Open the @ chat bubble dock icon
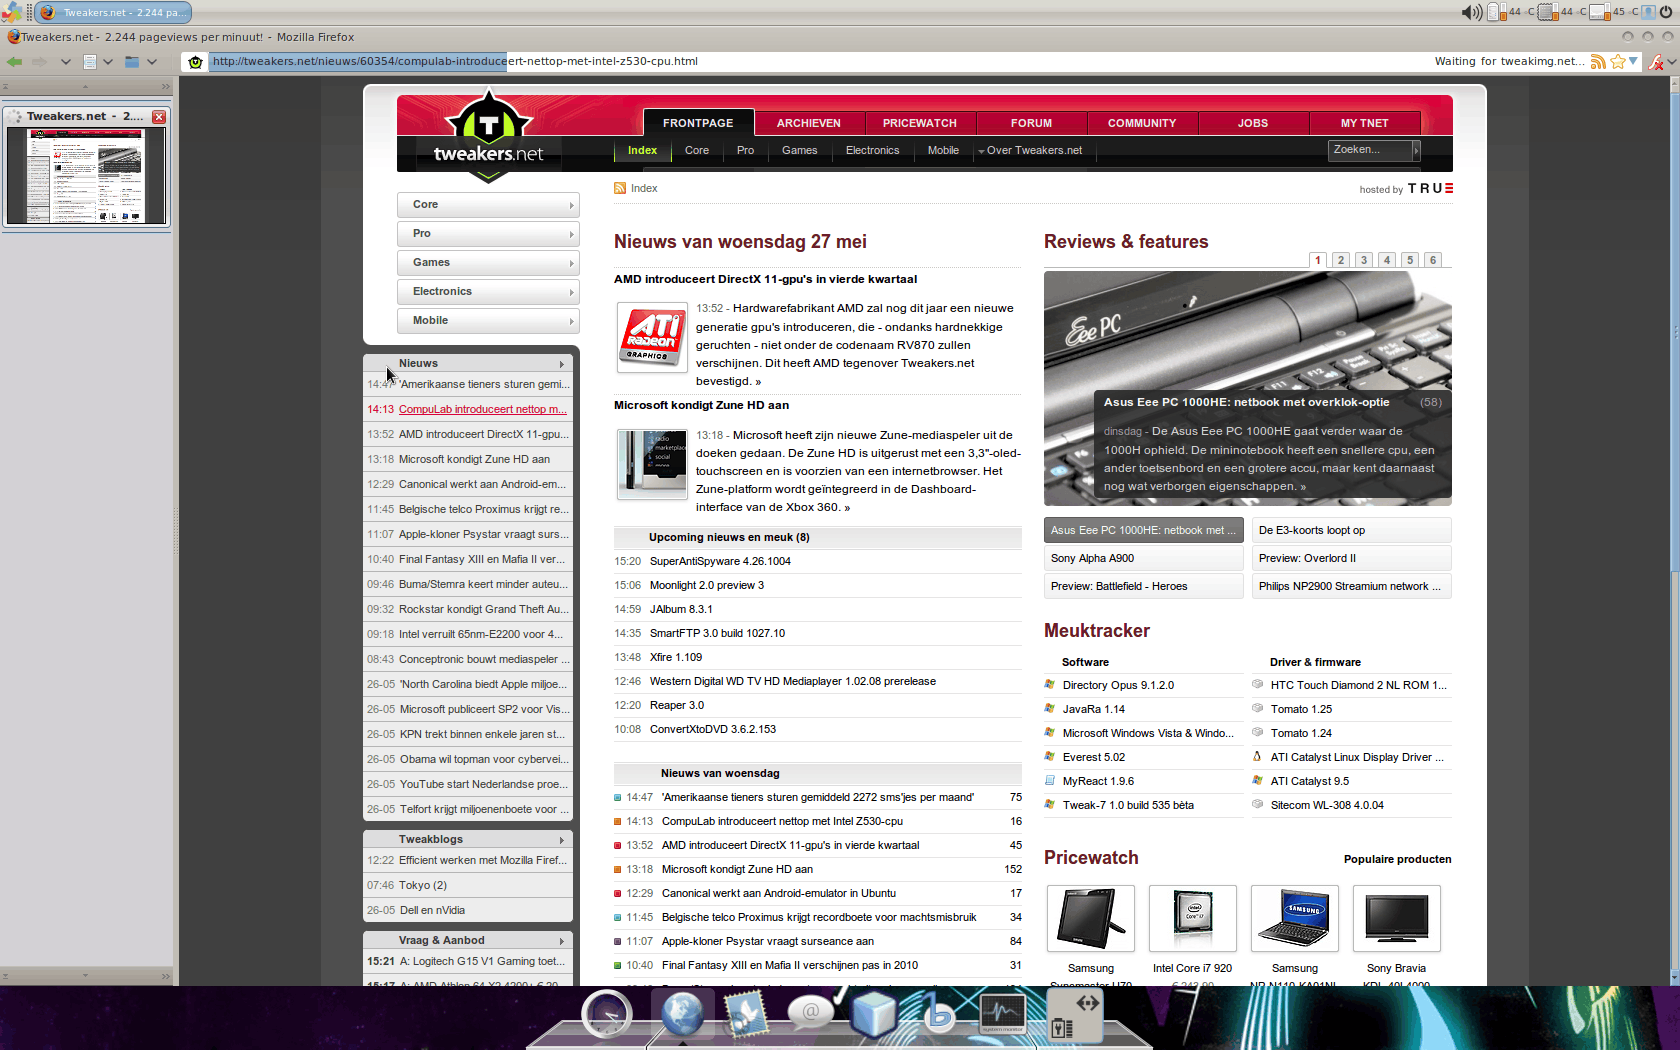 810,1012
